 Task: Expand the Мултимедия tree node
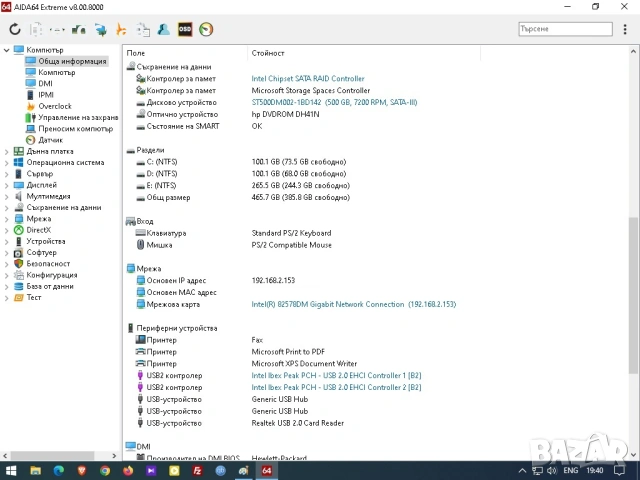coord(6,196)
